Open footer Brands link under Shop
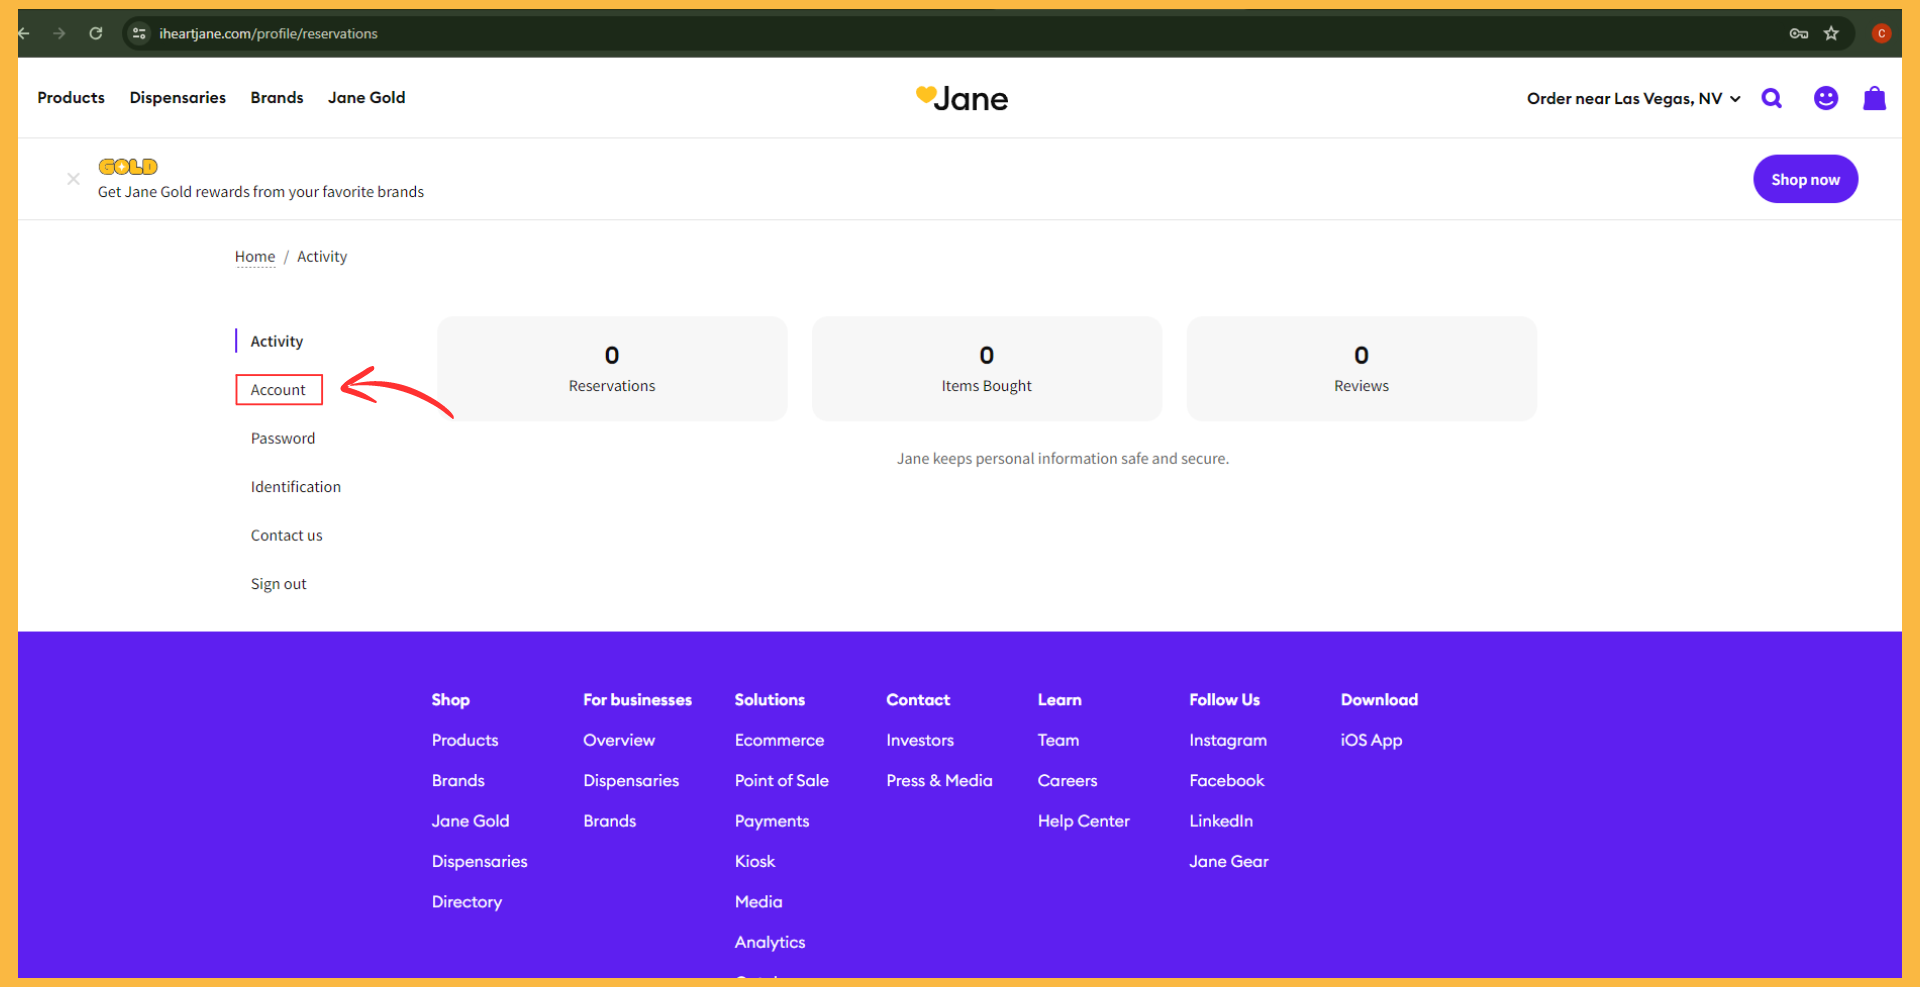This screenshot has height=987, width=1920. point(458,781)
